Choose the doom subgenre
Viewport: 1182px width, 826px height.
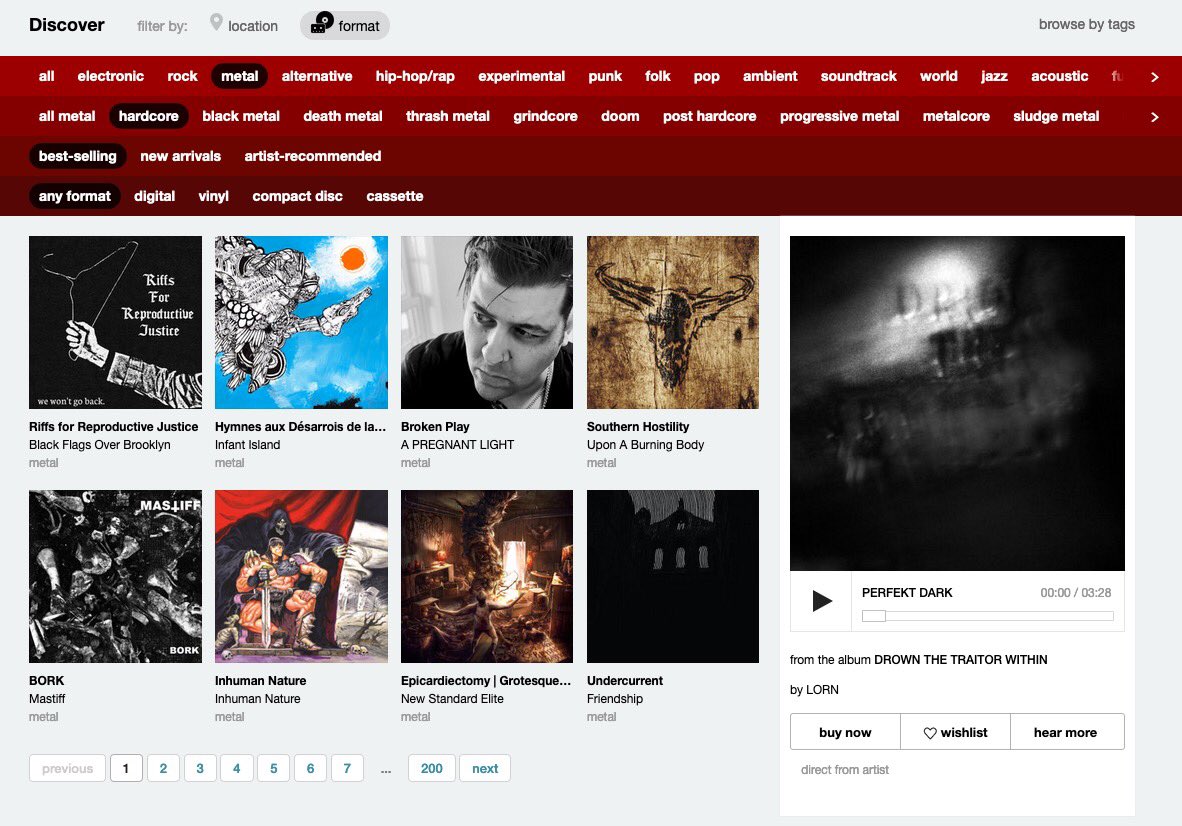click(x=620, y=116)
